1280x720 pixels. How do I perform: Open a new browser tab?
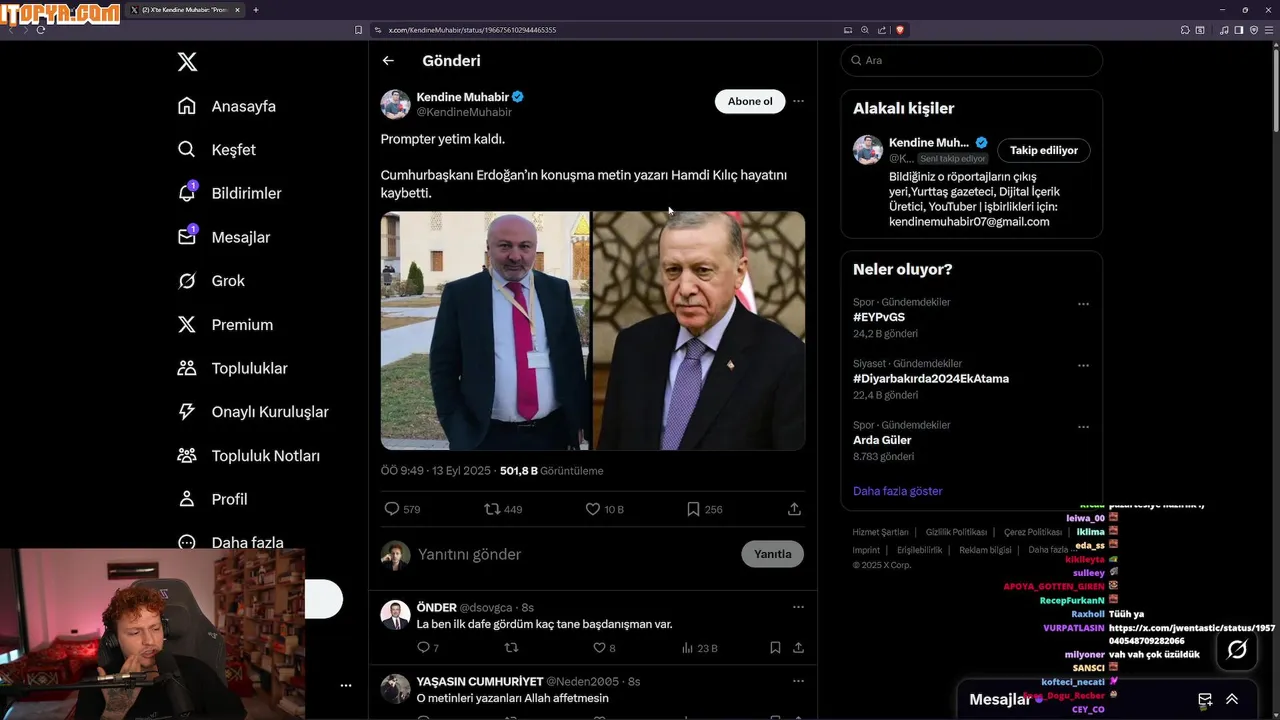coord(256,10)
